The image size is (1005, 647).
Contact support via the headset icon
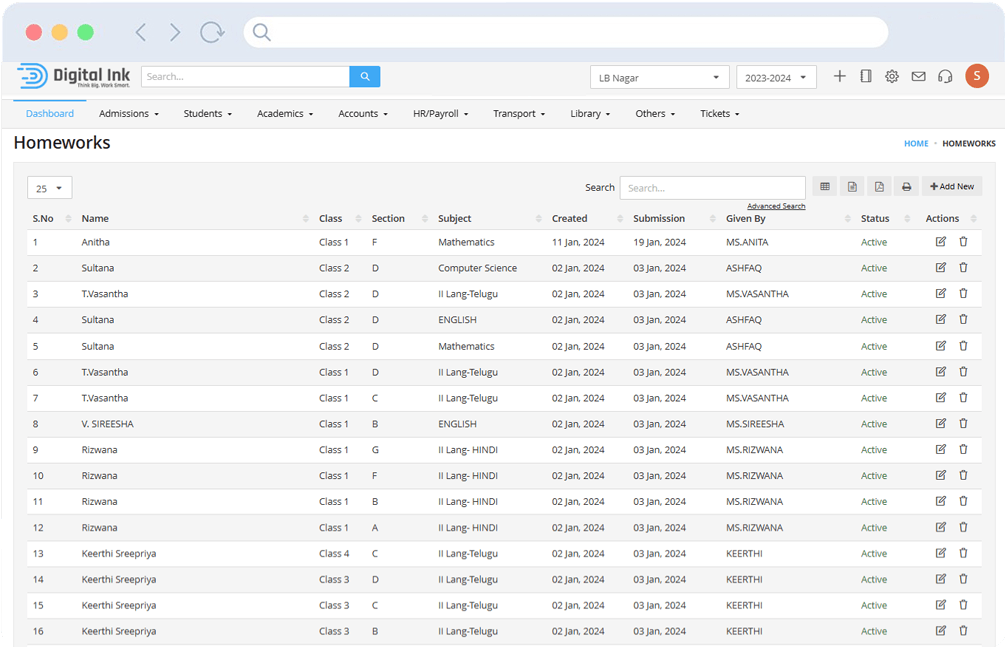coord(945,75)
